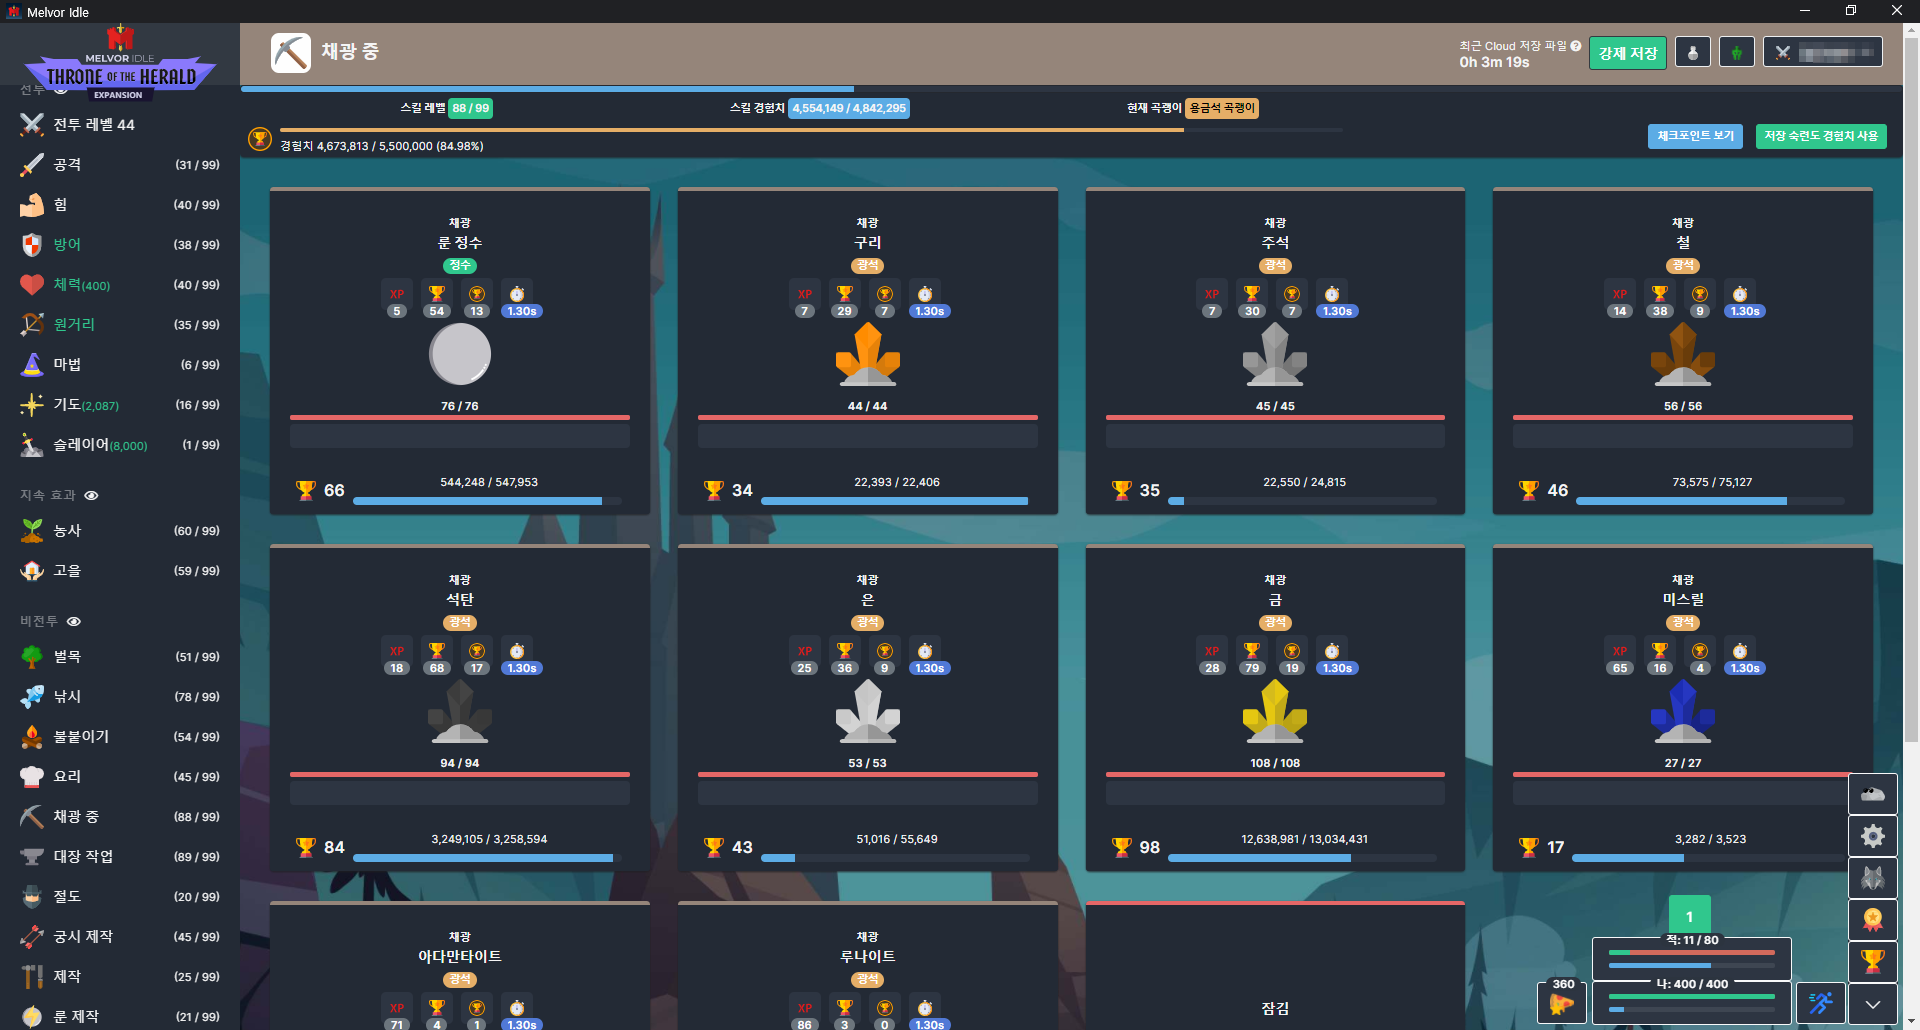Click the 룬 제작 runecrafting icon
Viewport: 1920px width, 1030px height.
tap(32, 1016)
